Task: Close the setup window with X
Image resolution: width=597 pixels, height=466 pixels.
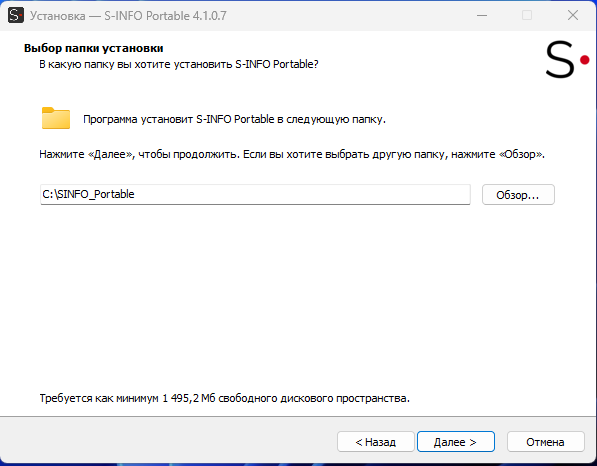Action: [573, 16]
